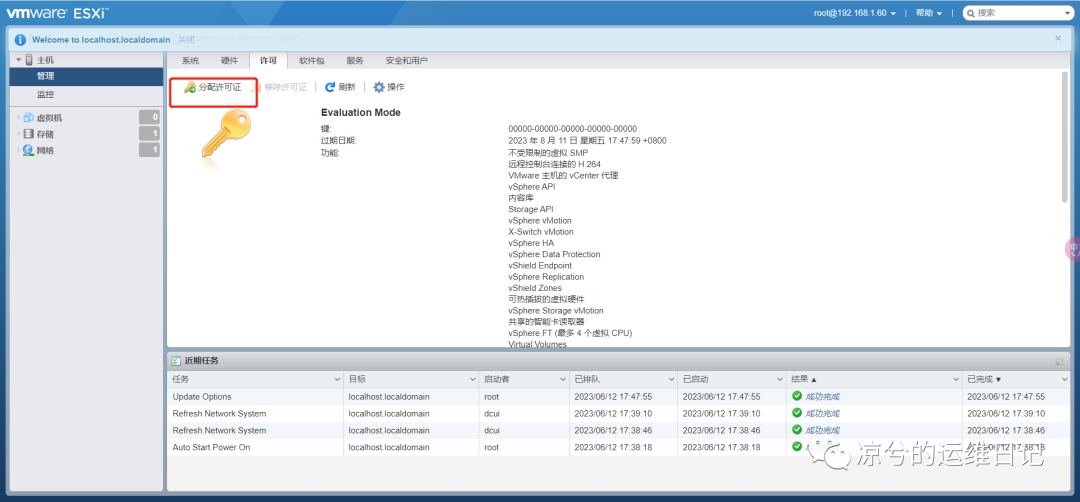The height and width of the screenshot is (502, 1080).
Task: Select the Auto Start Power On task row
Action: [619, 447]
